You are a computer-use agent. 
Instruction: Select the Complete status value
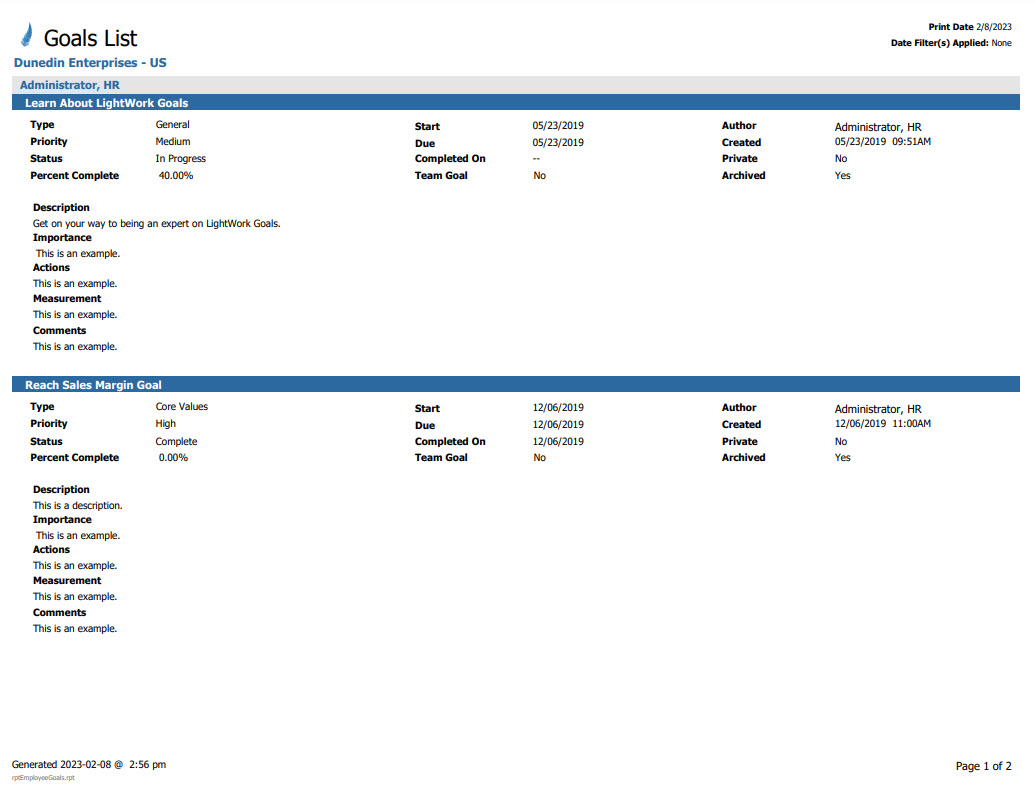176,441
